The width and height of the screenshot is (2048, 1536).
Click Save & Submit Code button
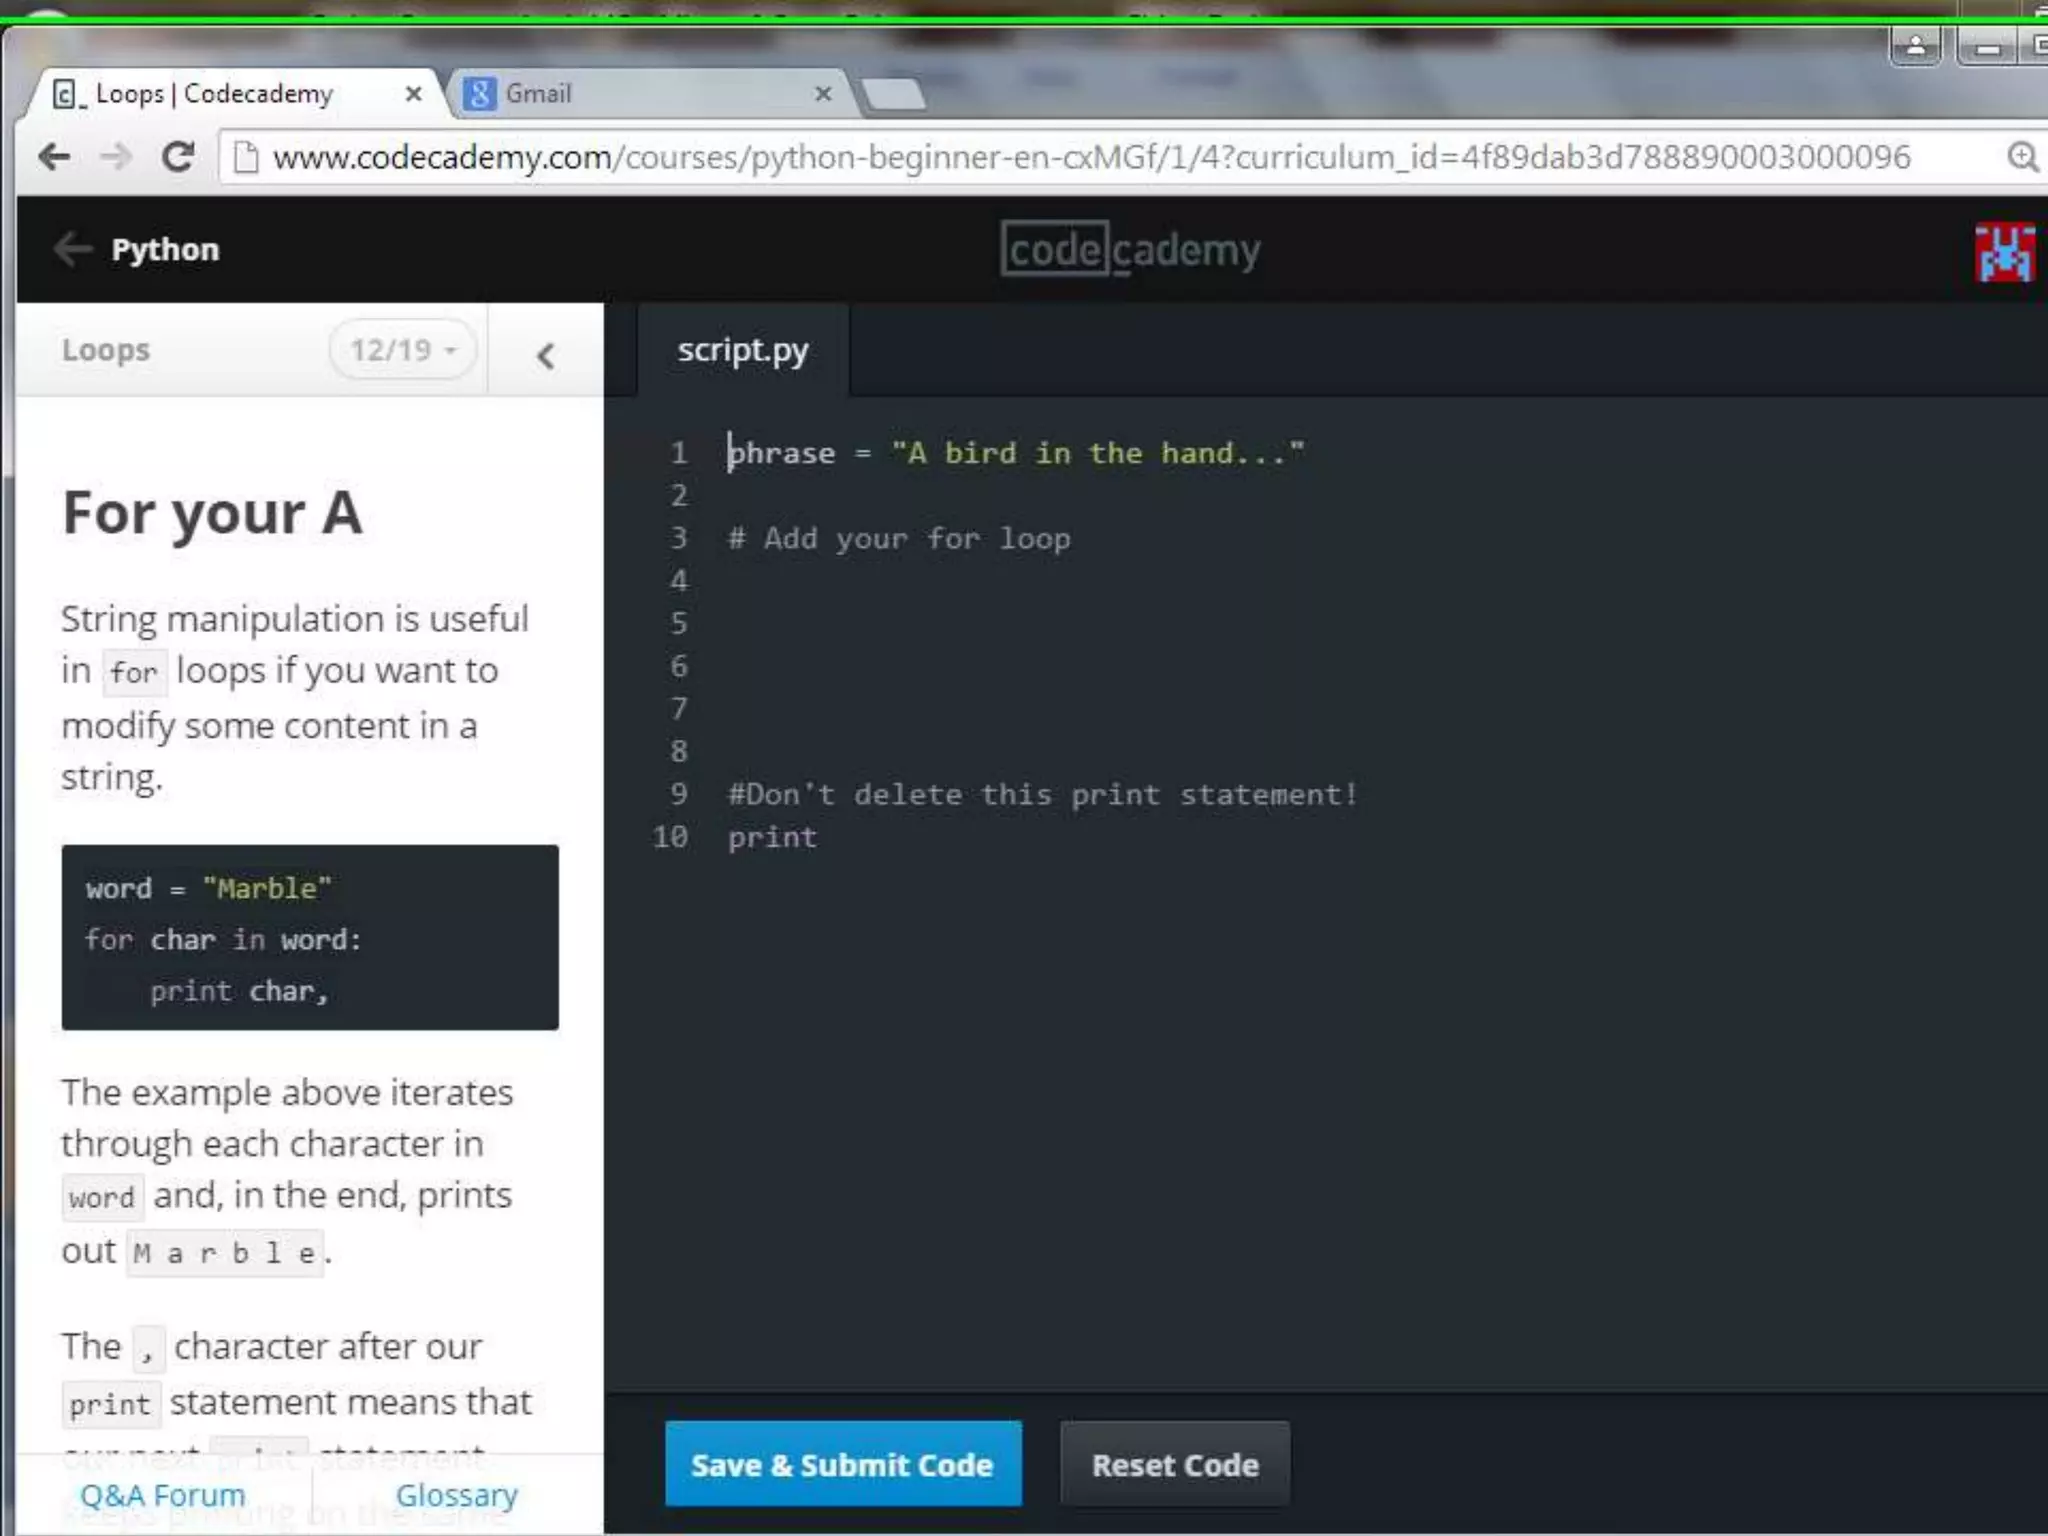click(x=843, y=1464)
